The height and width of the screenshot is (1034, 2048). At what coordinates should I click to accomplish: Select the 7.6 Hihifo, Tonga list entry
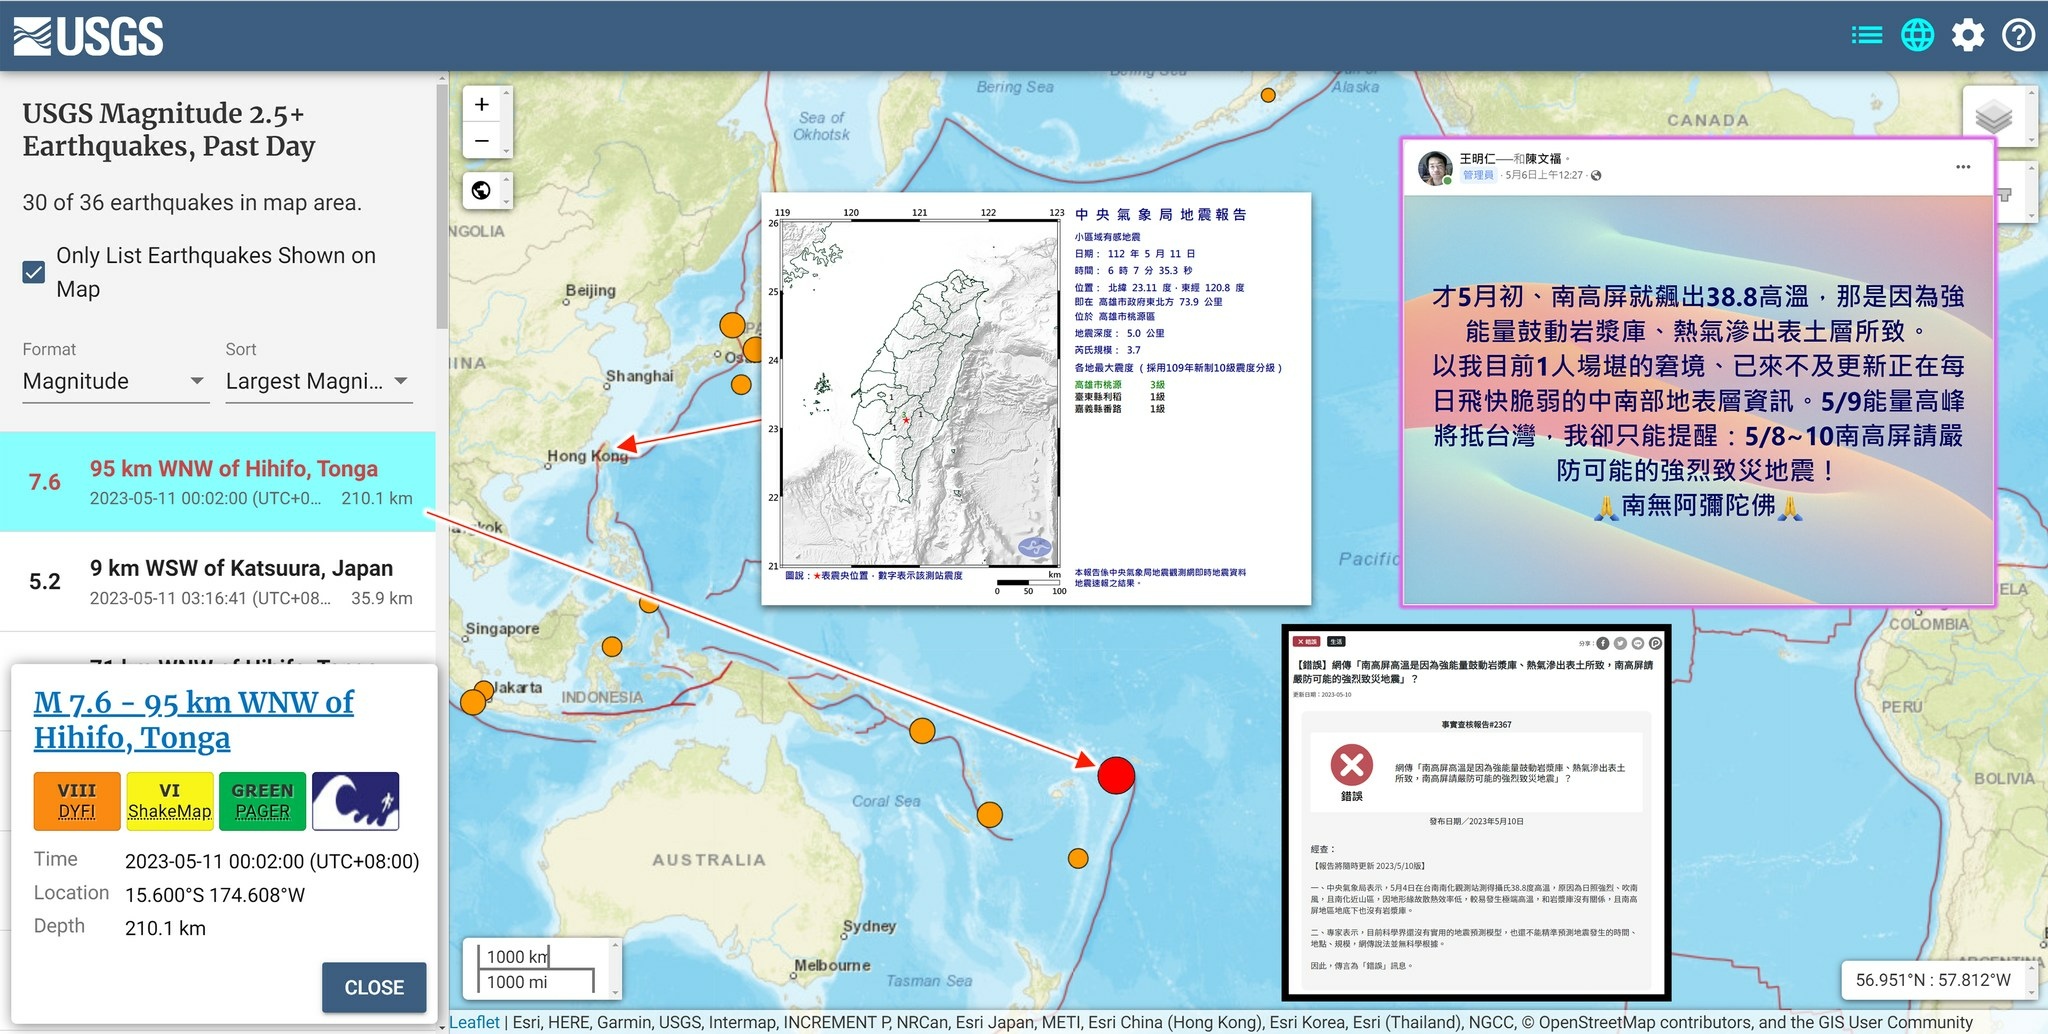[x=218, y=482]
